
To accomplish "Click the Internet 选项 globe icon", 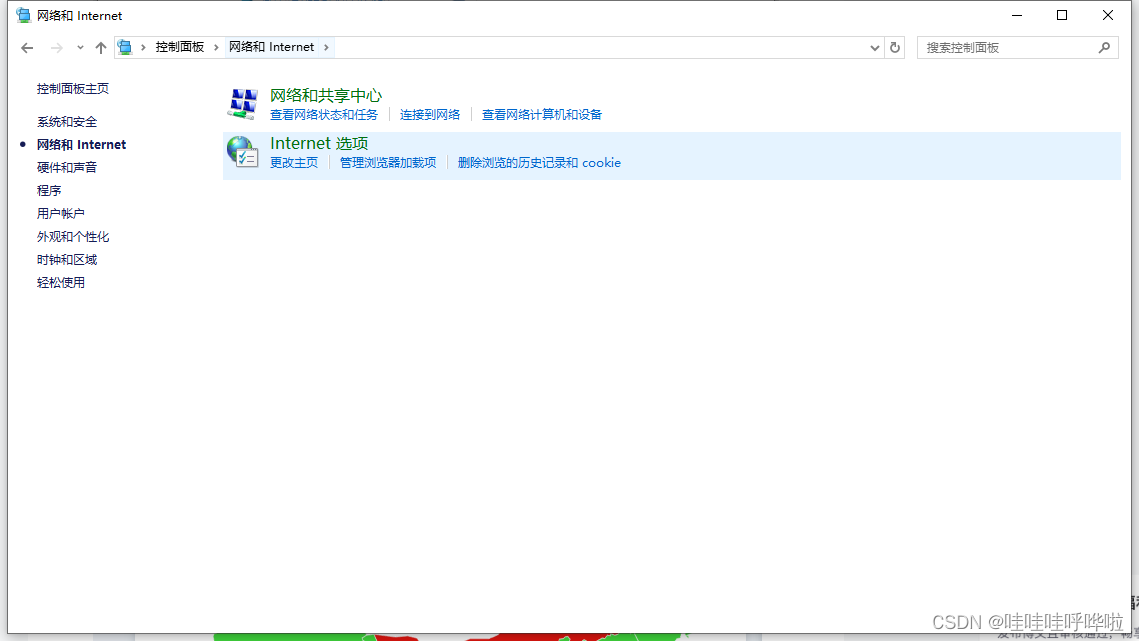I will [243, 152].
